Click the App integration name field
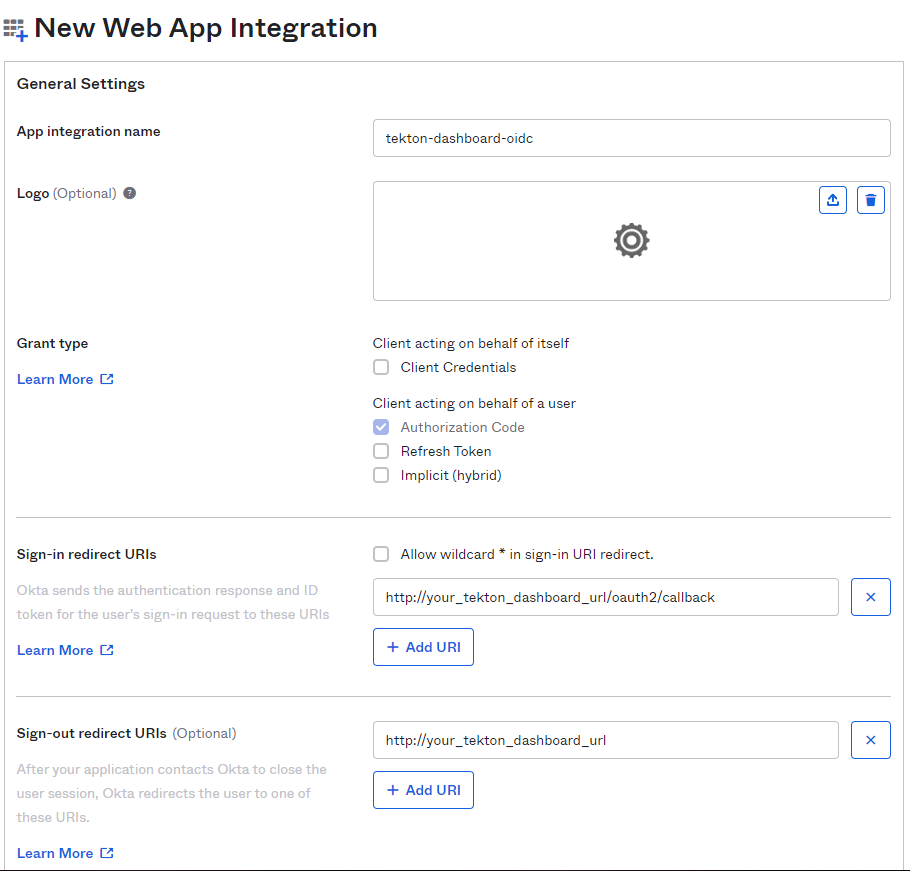This screenshot has width=910, height=871. click(x=631, y=138)
